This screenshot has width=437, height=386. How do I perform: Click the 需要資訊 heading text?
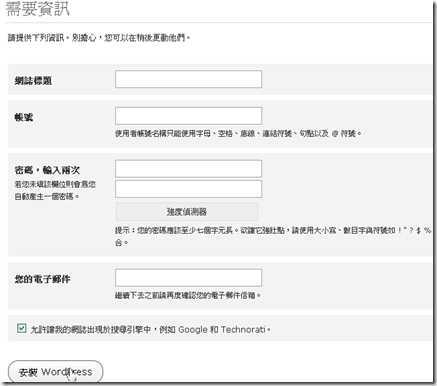[38, 9]
